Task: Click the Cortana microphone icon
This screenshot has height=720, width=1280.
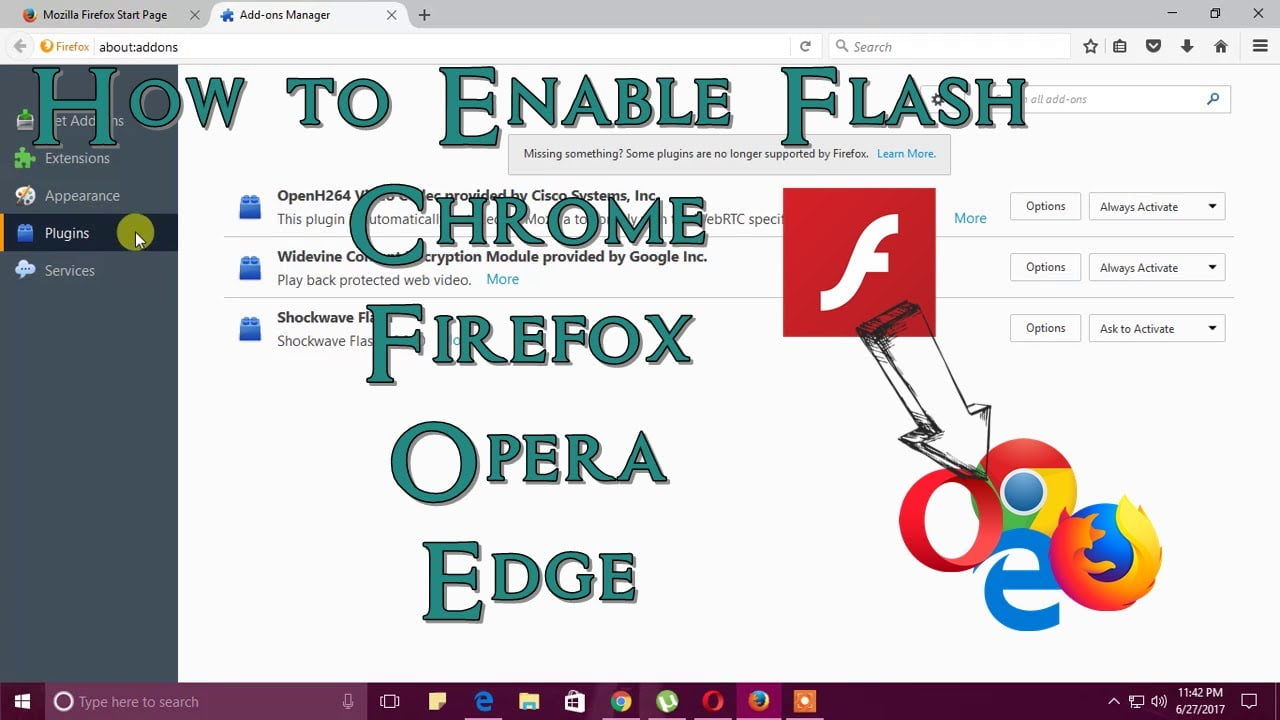Action: click(x=348, y=701)
